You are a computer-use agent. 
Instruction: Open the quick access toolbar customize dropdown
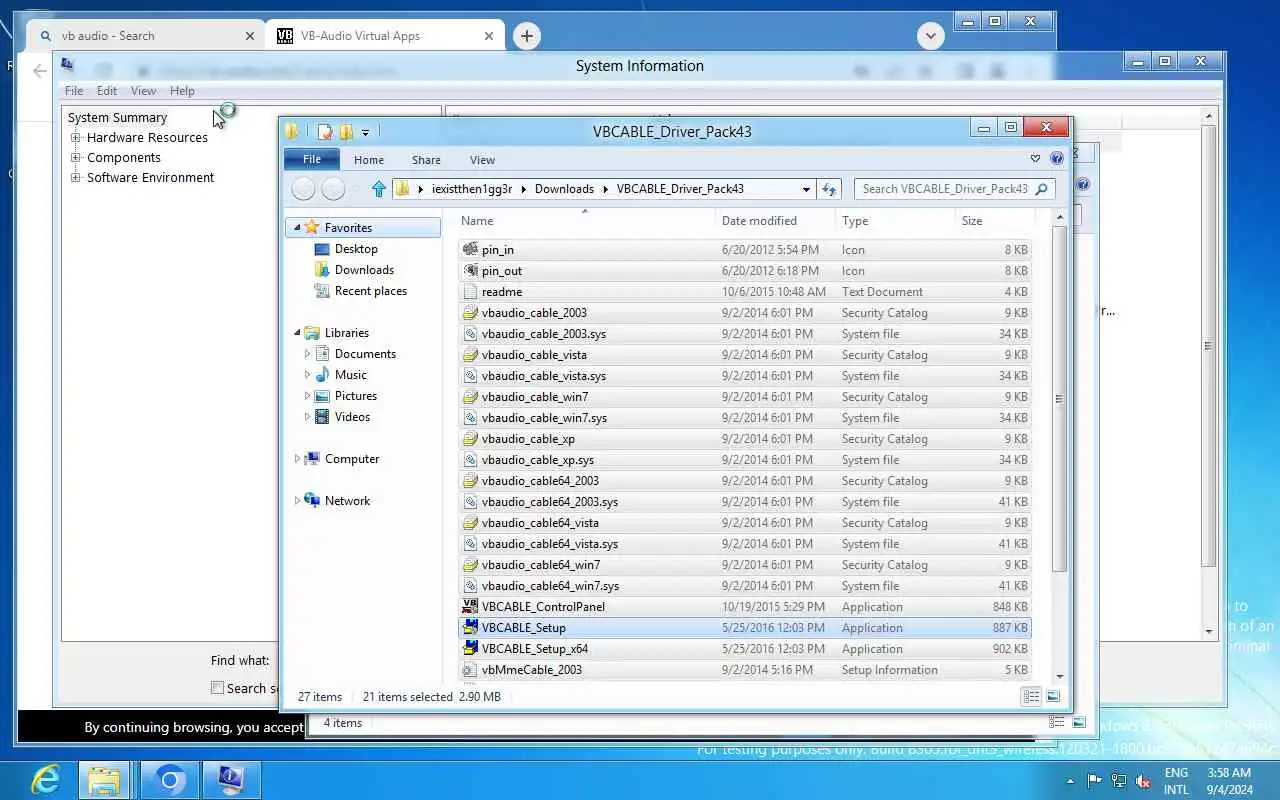point(365,132)
